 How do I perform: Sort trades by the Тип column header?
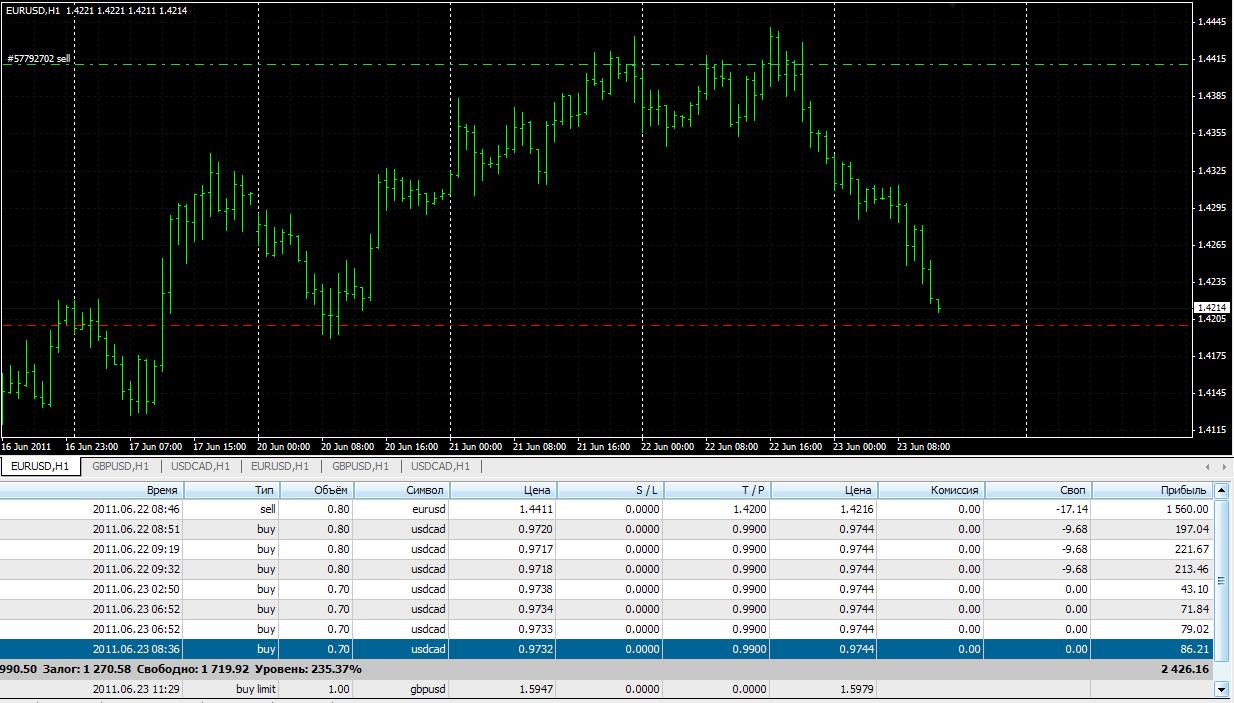(x=233, y=490)
